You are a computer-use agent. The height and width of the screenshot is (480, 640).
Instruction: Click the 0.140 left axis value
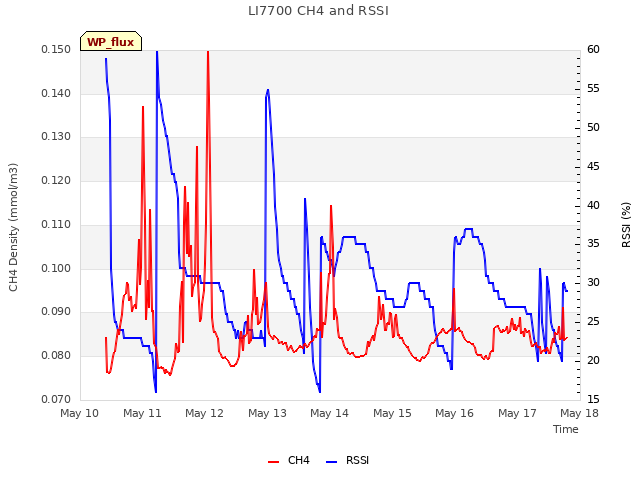[56, 93]
